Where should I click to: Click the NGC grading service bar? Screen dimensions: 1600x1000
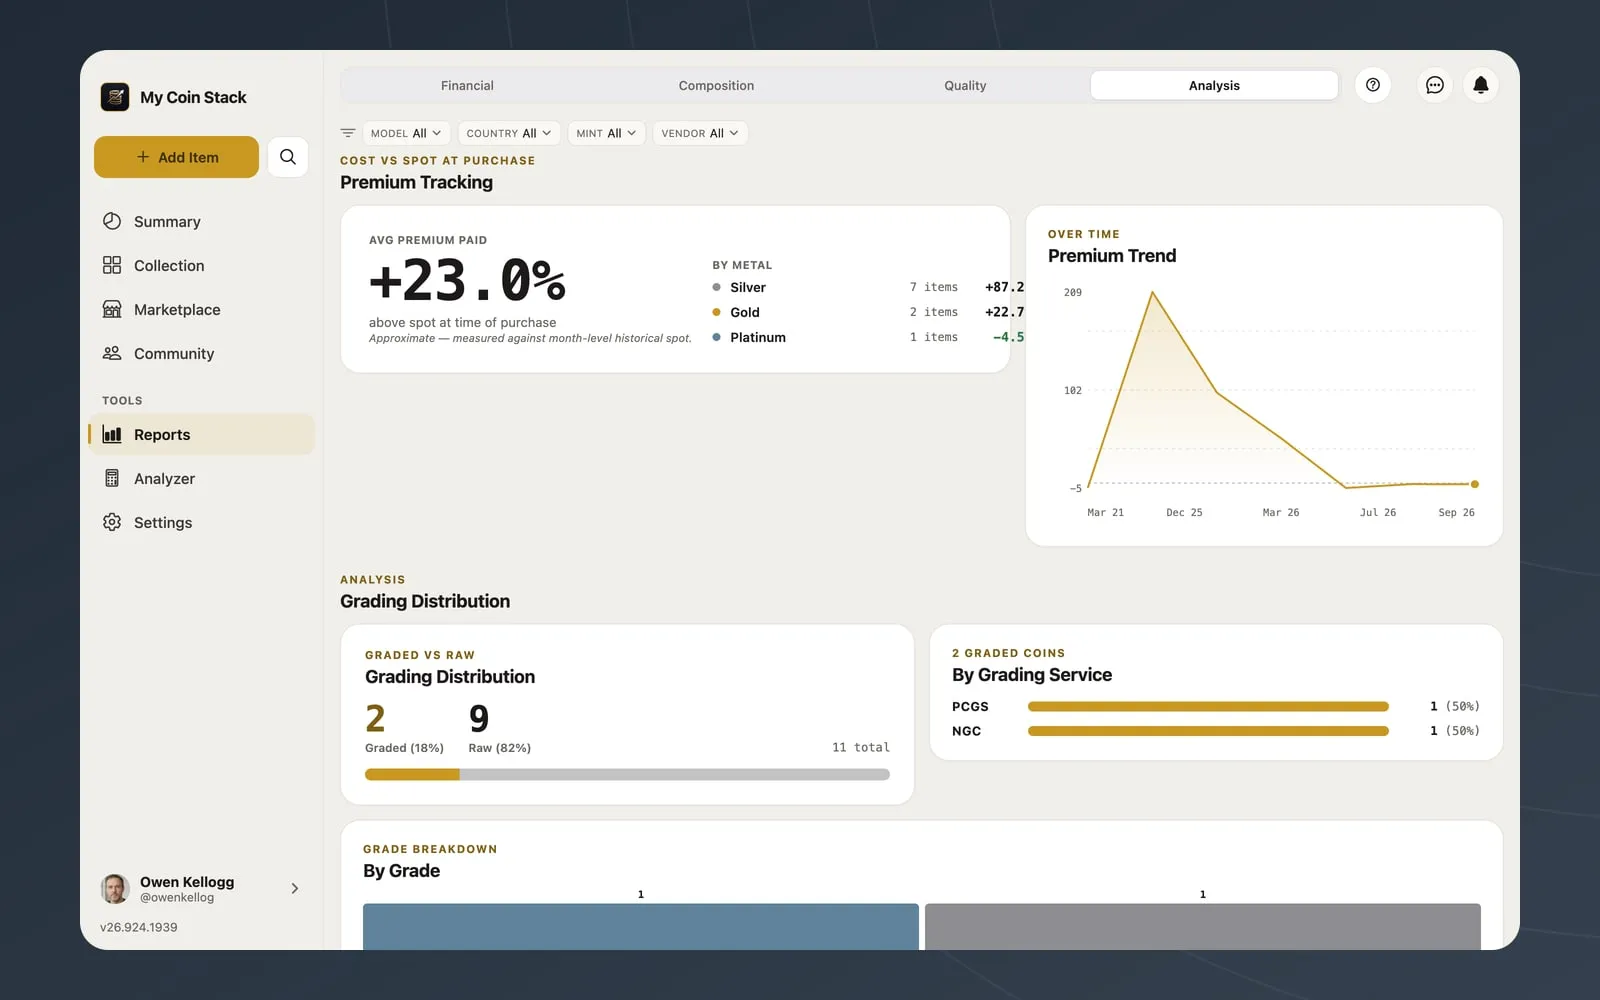[x=1208, y=731]
